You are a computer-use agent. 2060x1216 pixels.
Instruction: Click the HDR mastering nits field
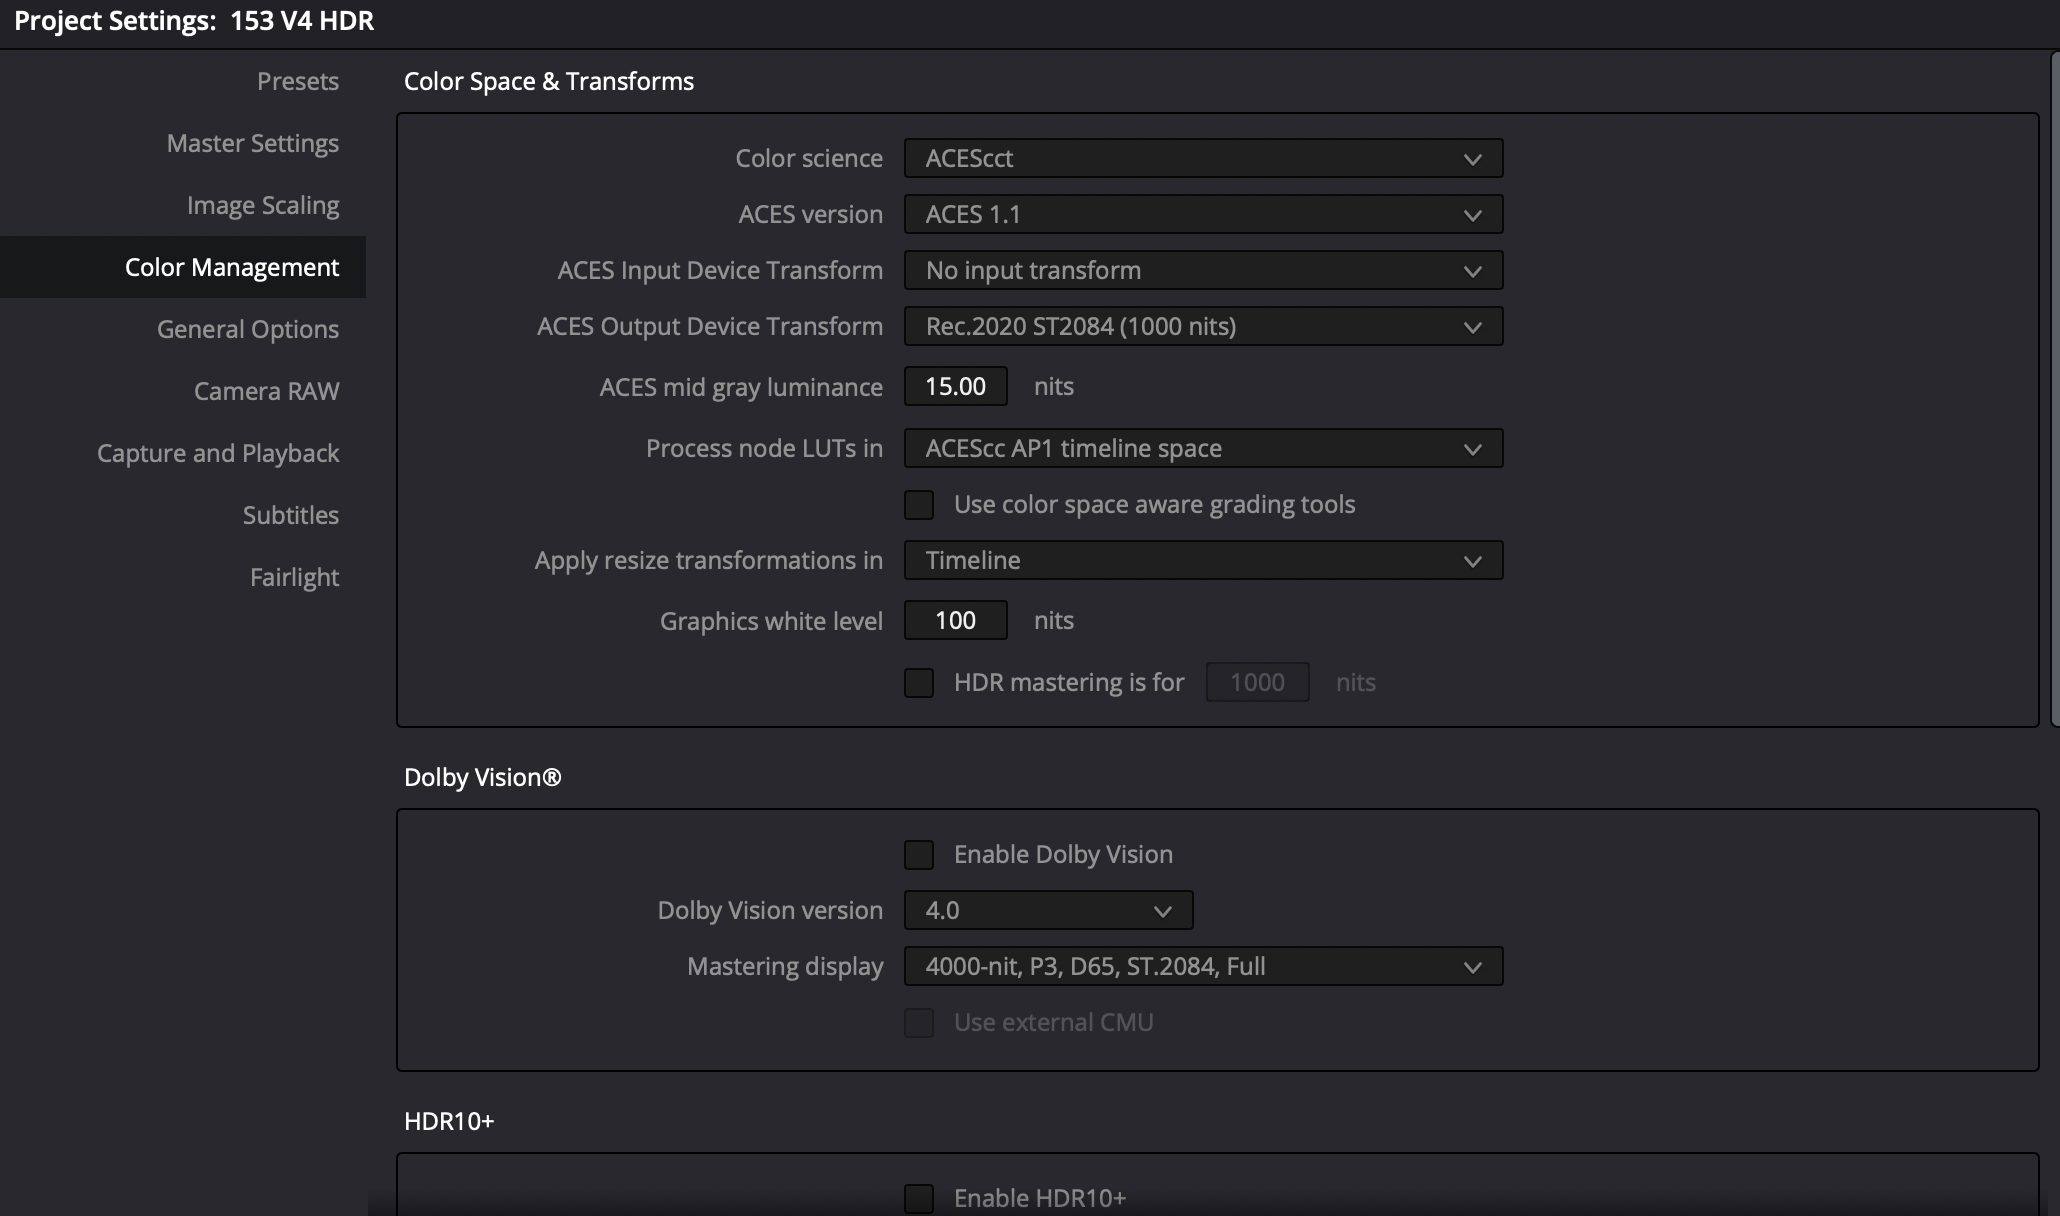[x=1257, y=682]
